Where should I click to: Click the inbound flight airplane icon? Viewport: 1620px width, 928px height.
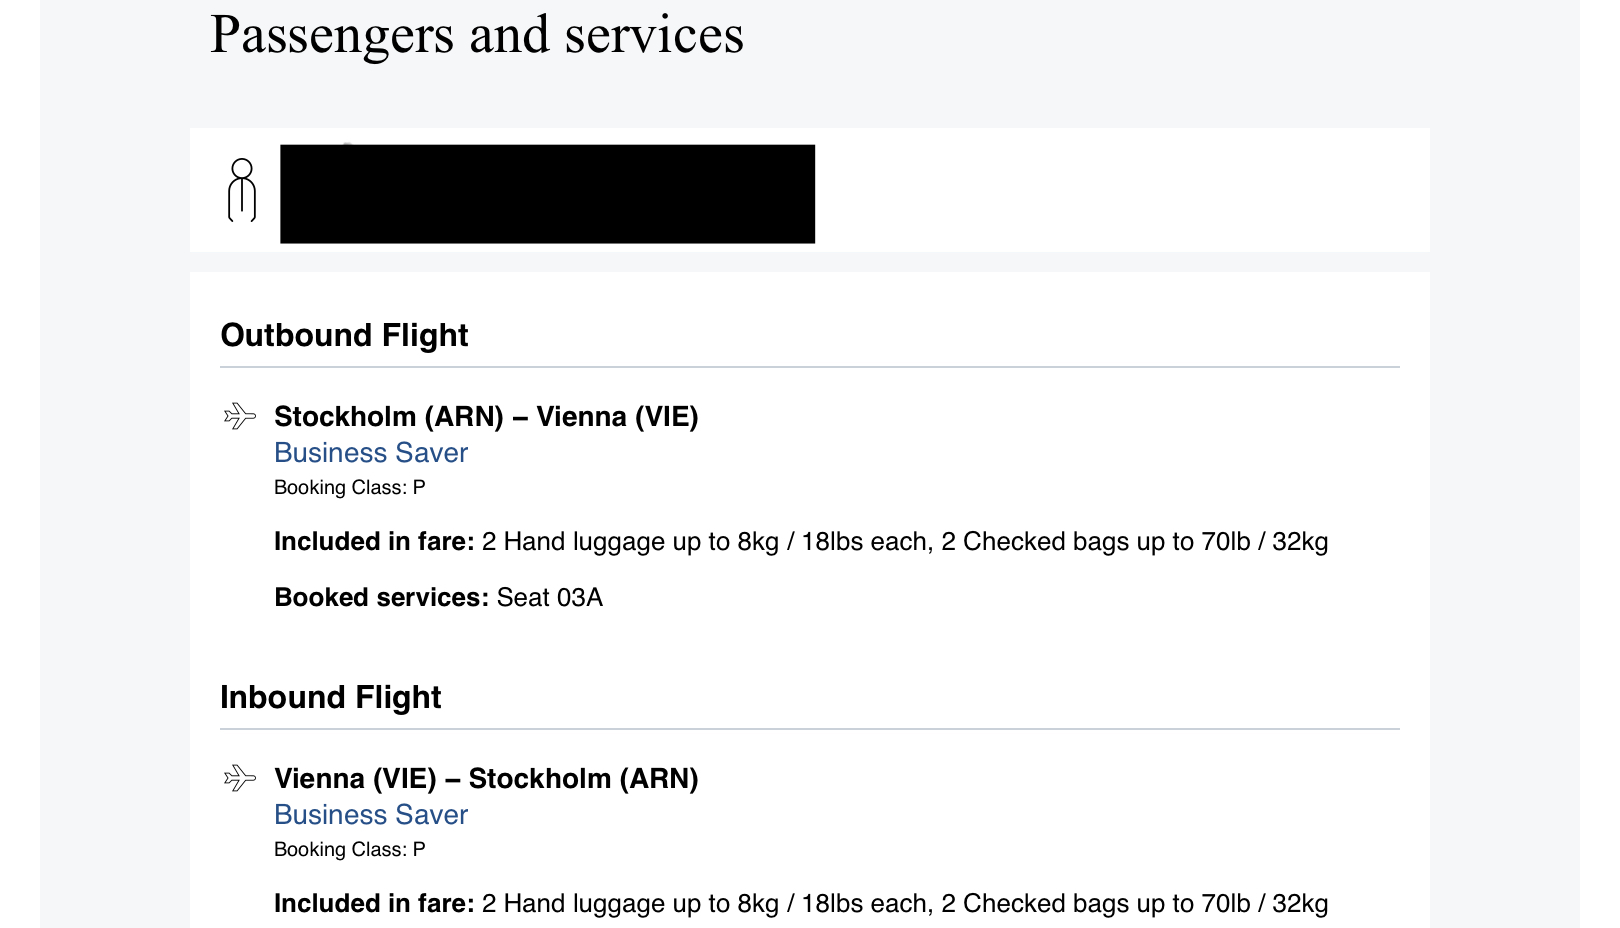coord(240,777)
